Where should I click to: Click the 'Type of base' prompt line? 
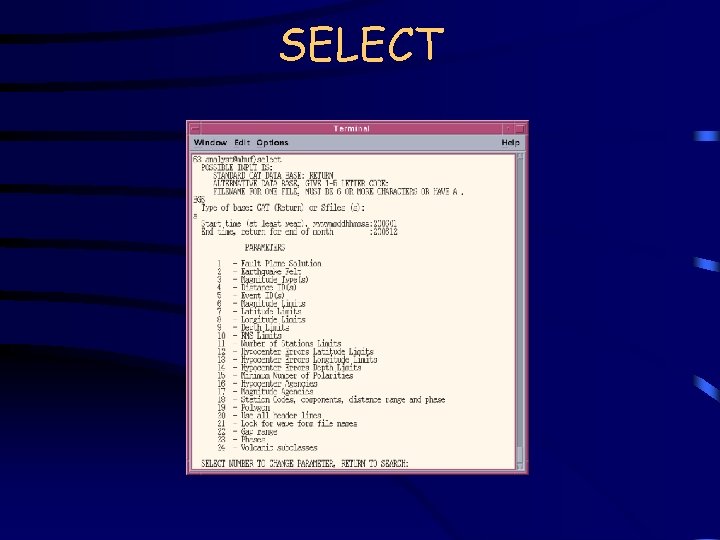[283, 208]
